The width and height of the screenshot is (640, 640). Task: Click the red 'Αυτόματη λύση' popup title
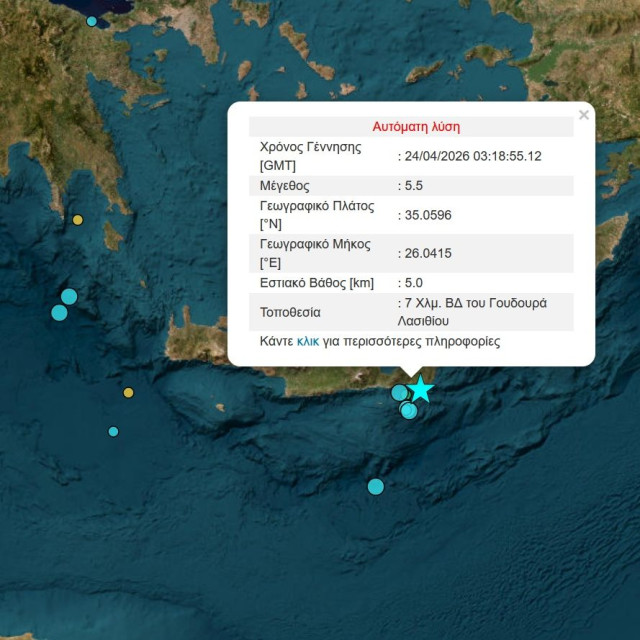click(416, 127)
